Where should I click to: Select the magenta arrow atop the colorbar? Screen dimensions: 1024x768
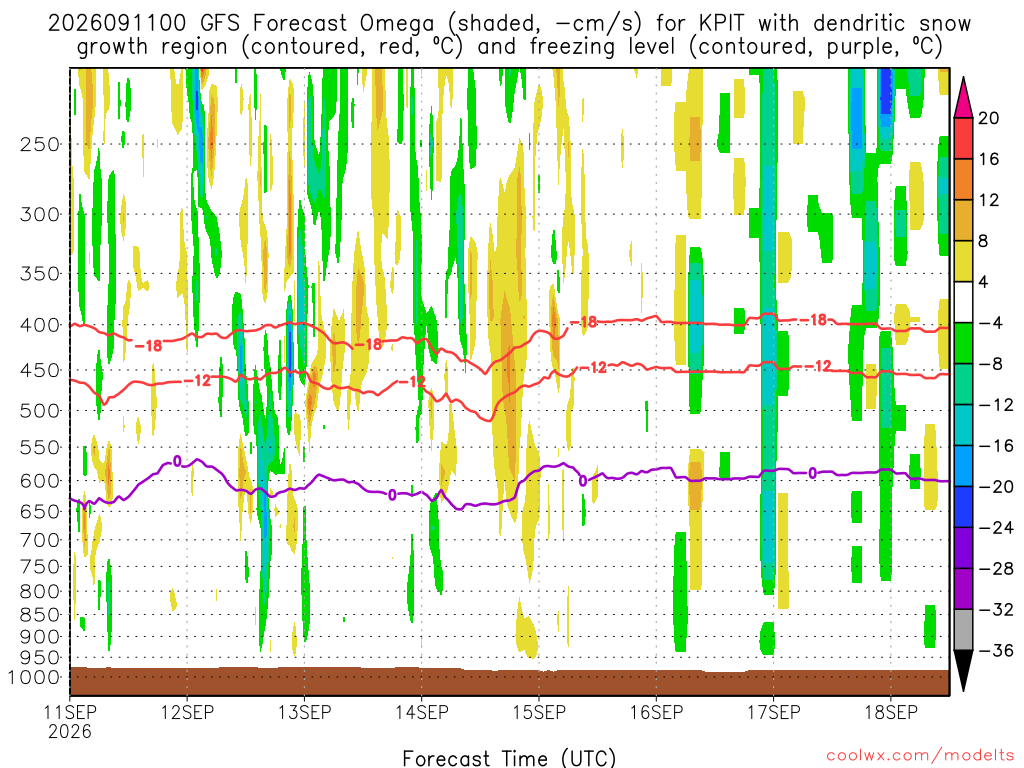click(963, 97)
